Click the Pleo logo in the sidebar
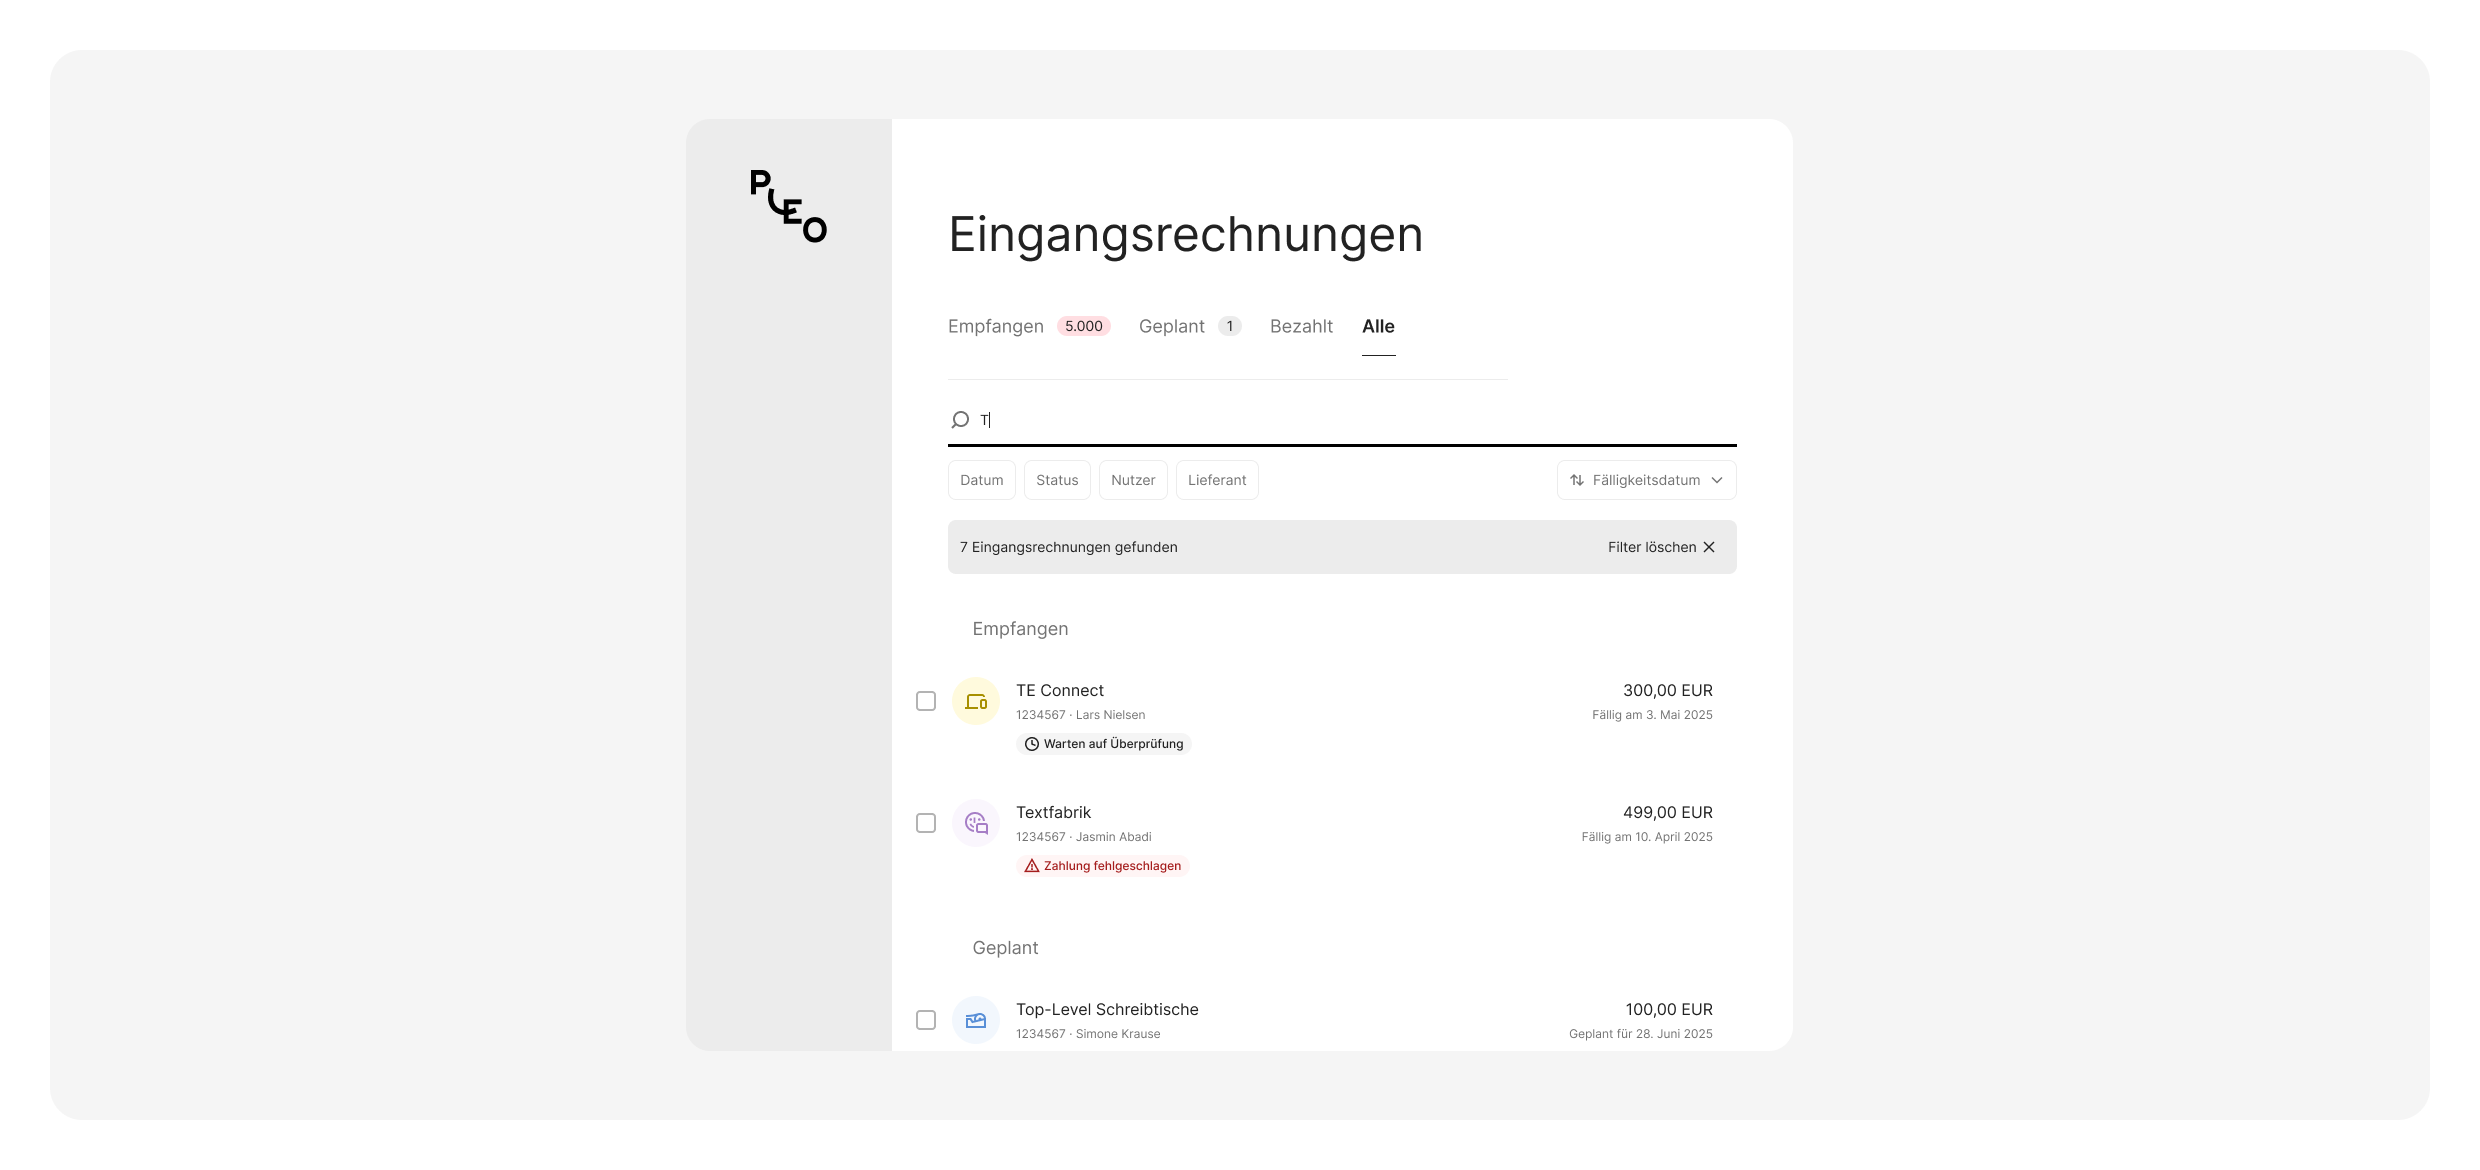2480x1170 pixels. 788,206
